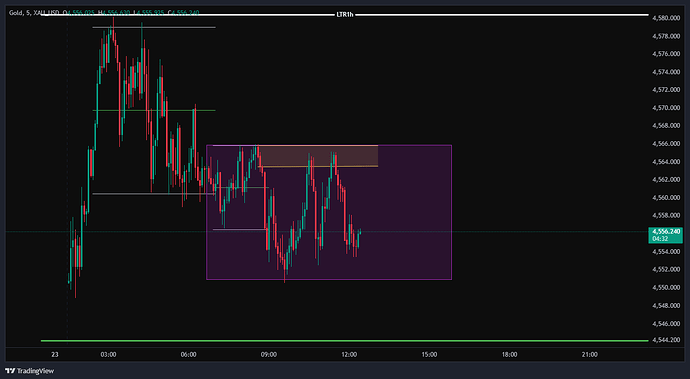Select the orange supply zone rectangle
The height and width of the screenshot is (379, 690).
pos(318,156)
